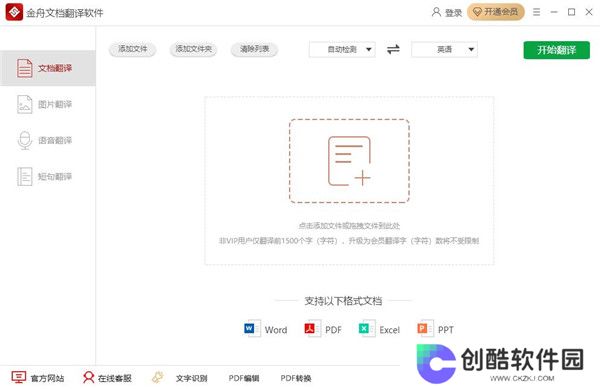
Task: Click the user login person icon
Action: tap(436, 12)
